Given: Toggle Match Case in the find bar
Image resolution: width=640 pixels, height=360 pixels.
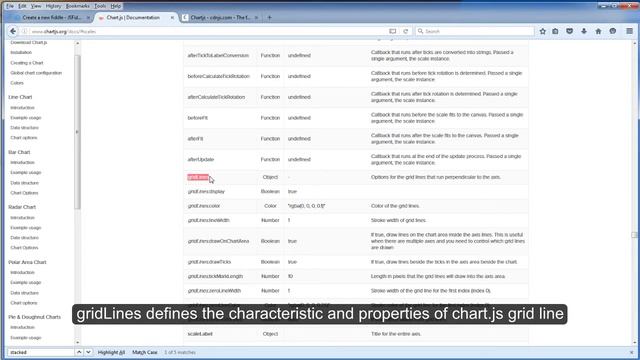Looking at the screenshot, I should (144, 352).
